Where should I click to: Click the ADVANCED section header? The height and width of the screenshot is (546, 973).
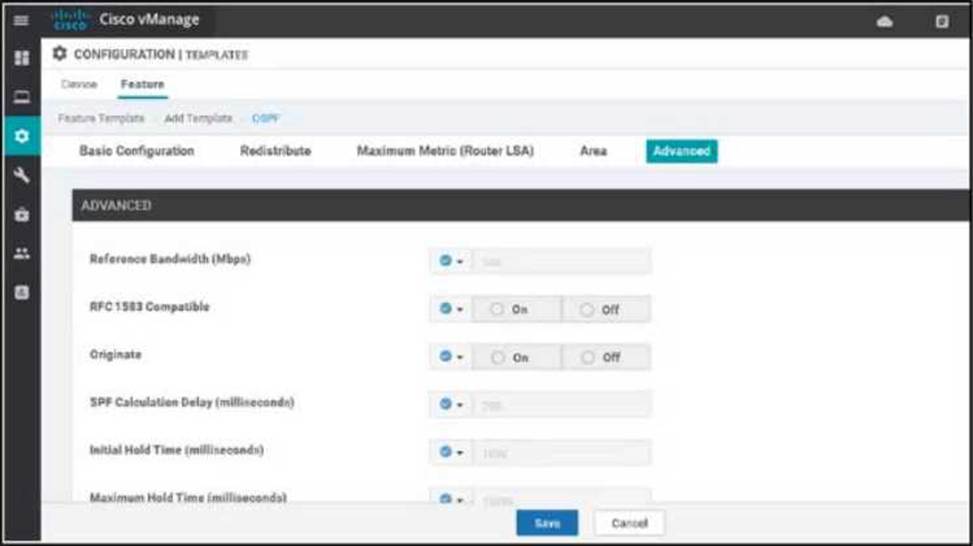(521, 205)
